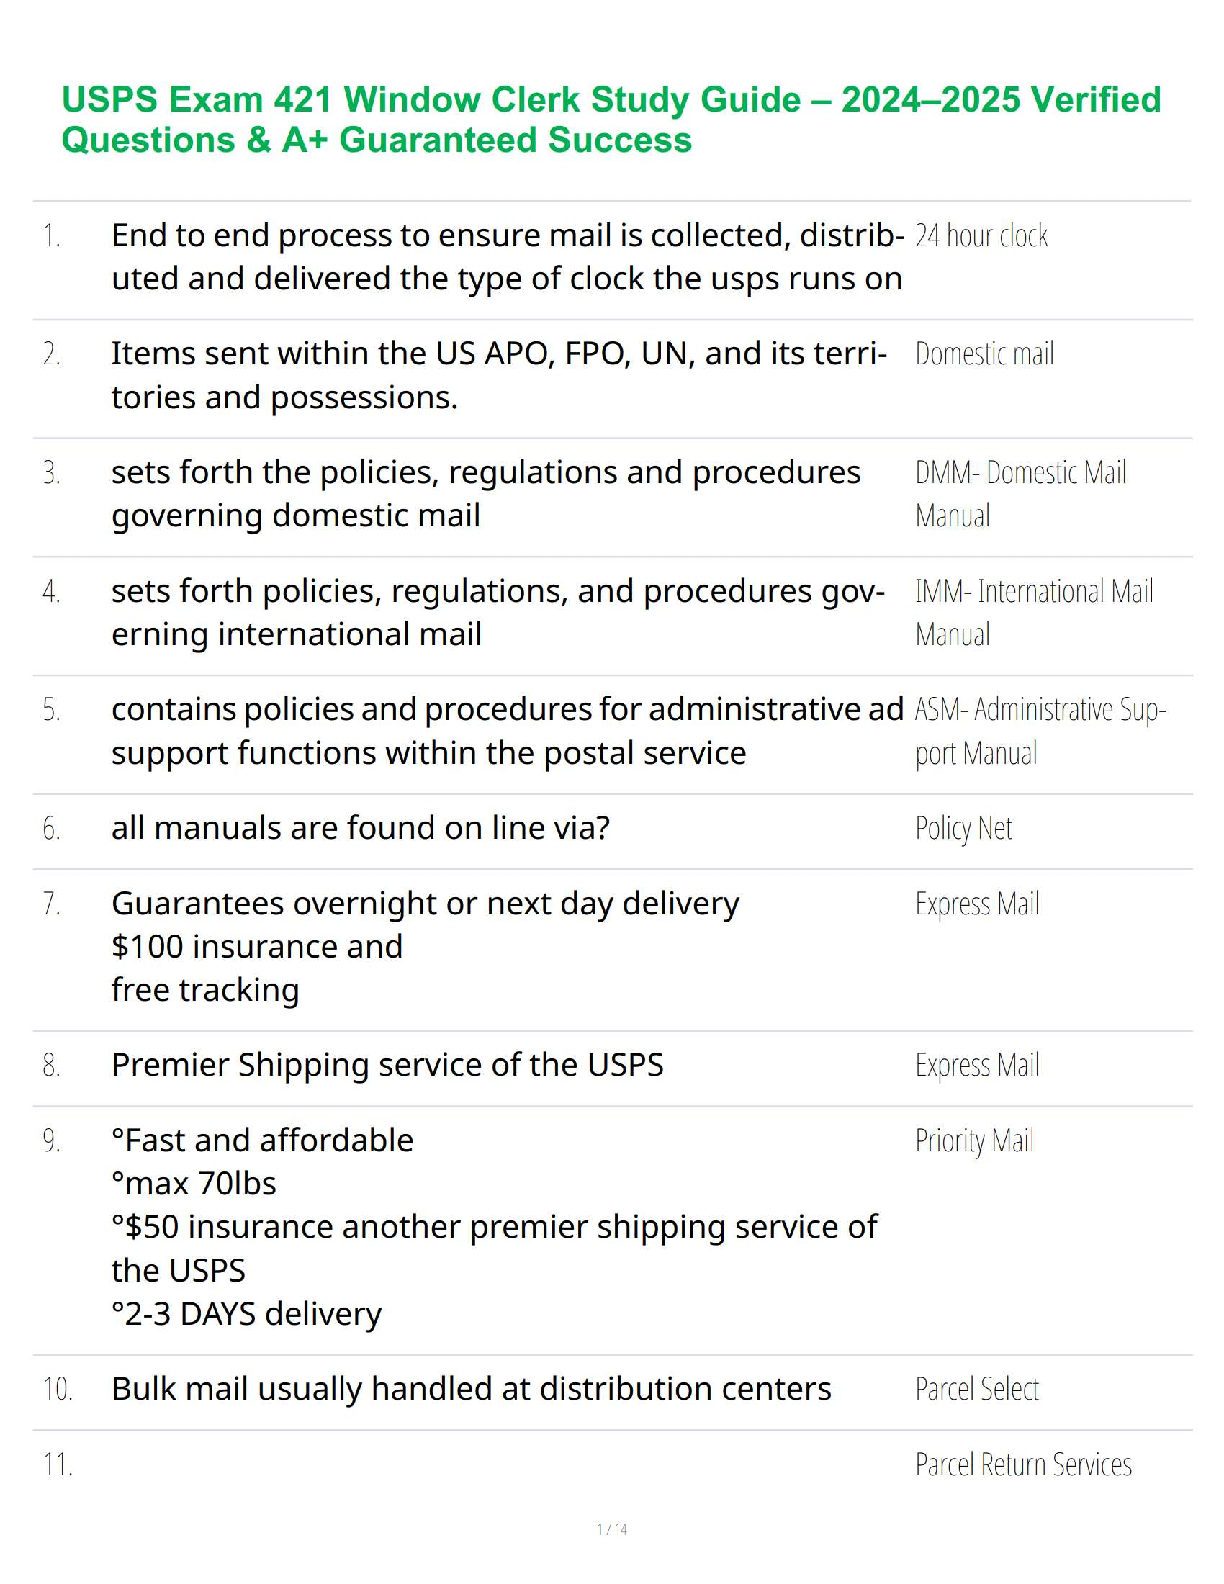Screen dimensions: 1224x1584
Task: Click the question number "11."
Action: tap(57, 1465)
